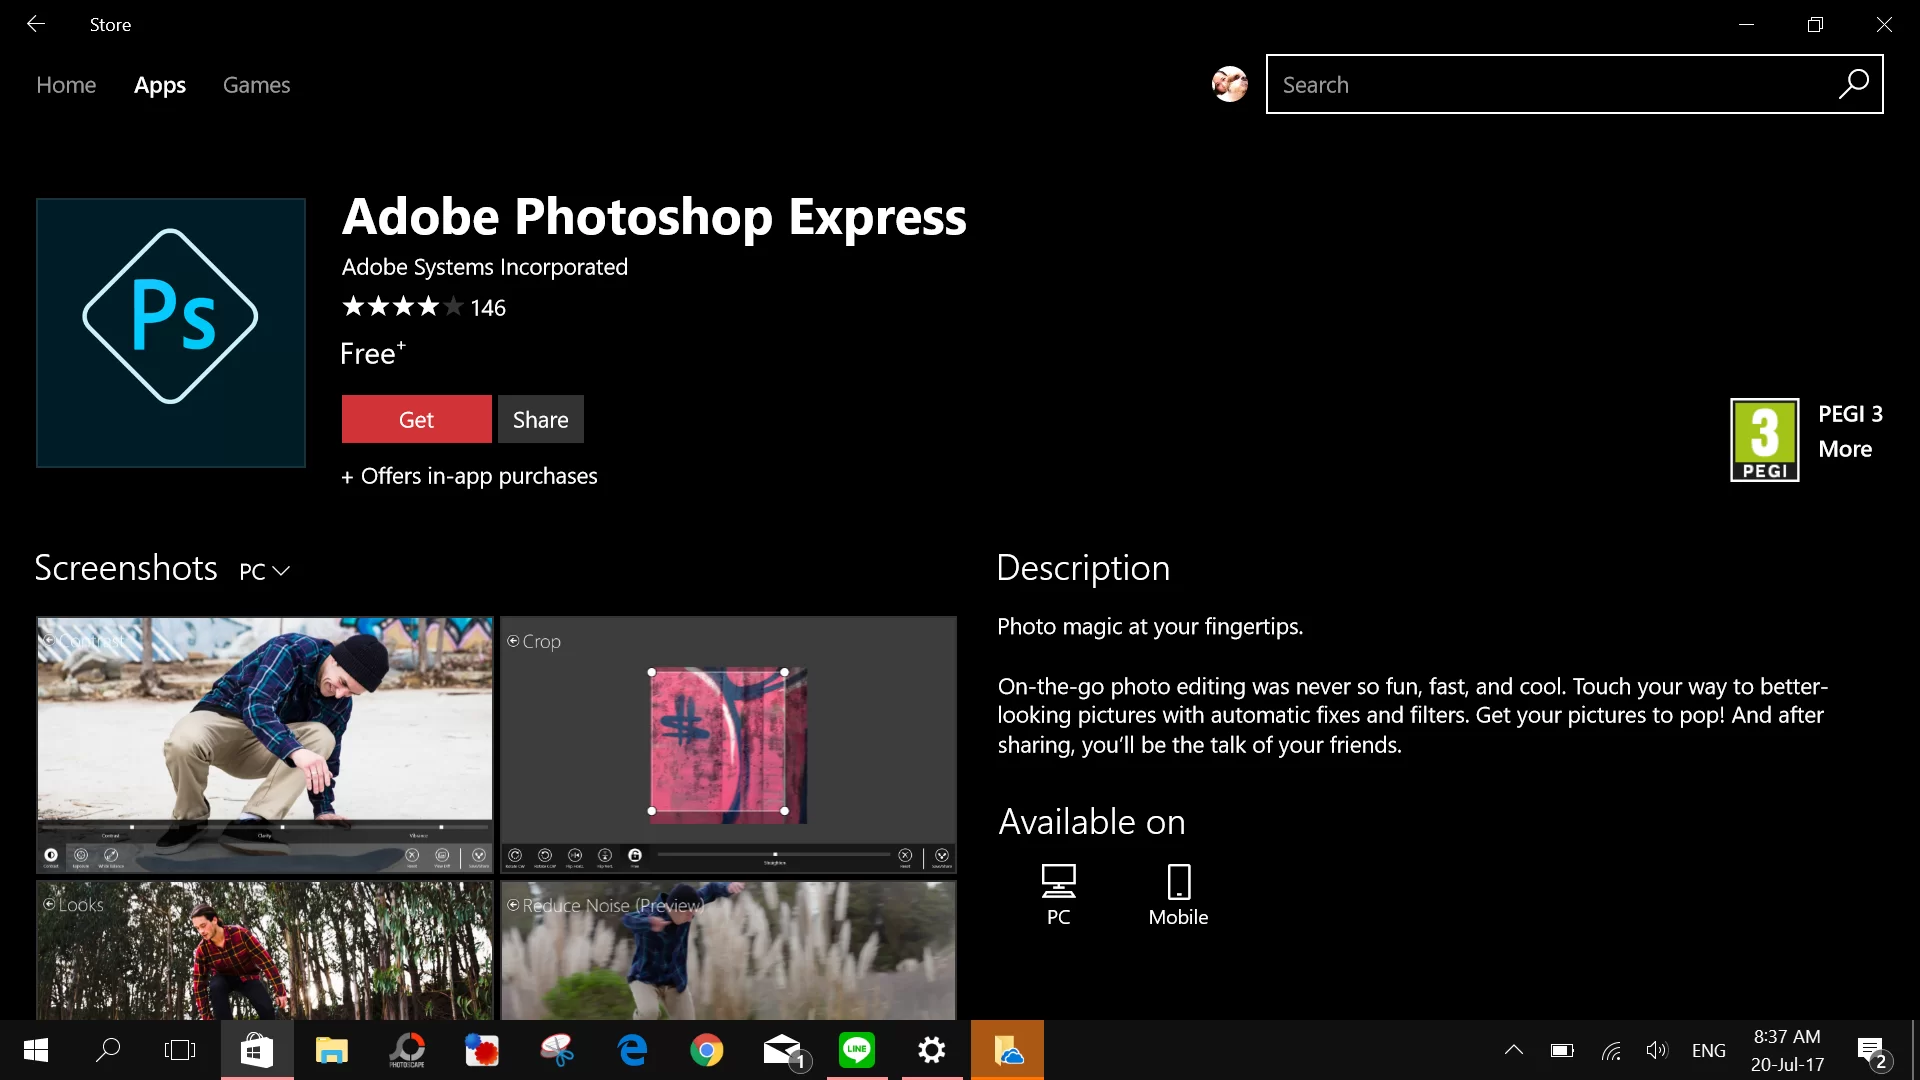Click Adobe Systems Incorporated publisher link
The height and width of the screenshot is (1080, 1920).
(x=485, y=267)
